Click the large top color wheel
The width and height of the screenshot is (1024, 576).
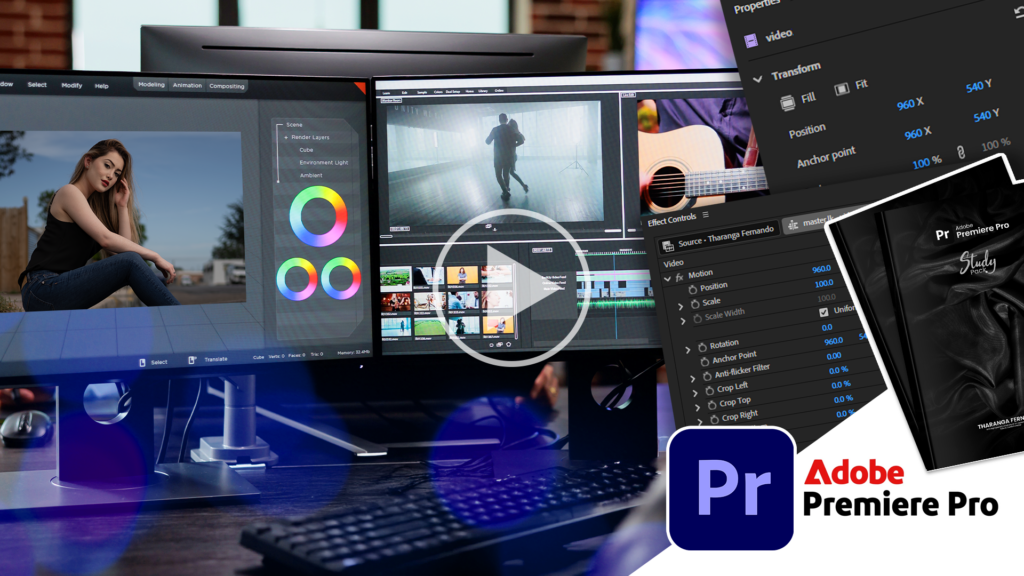tap(318, 216)
